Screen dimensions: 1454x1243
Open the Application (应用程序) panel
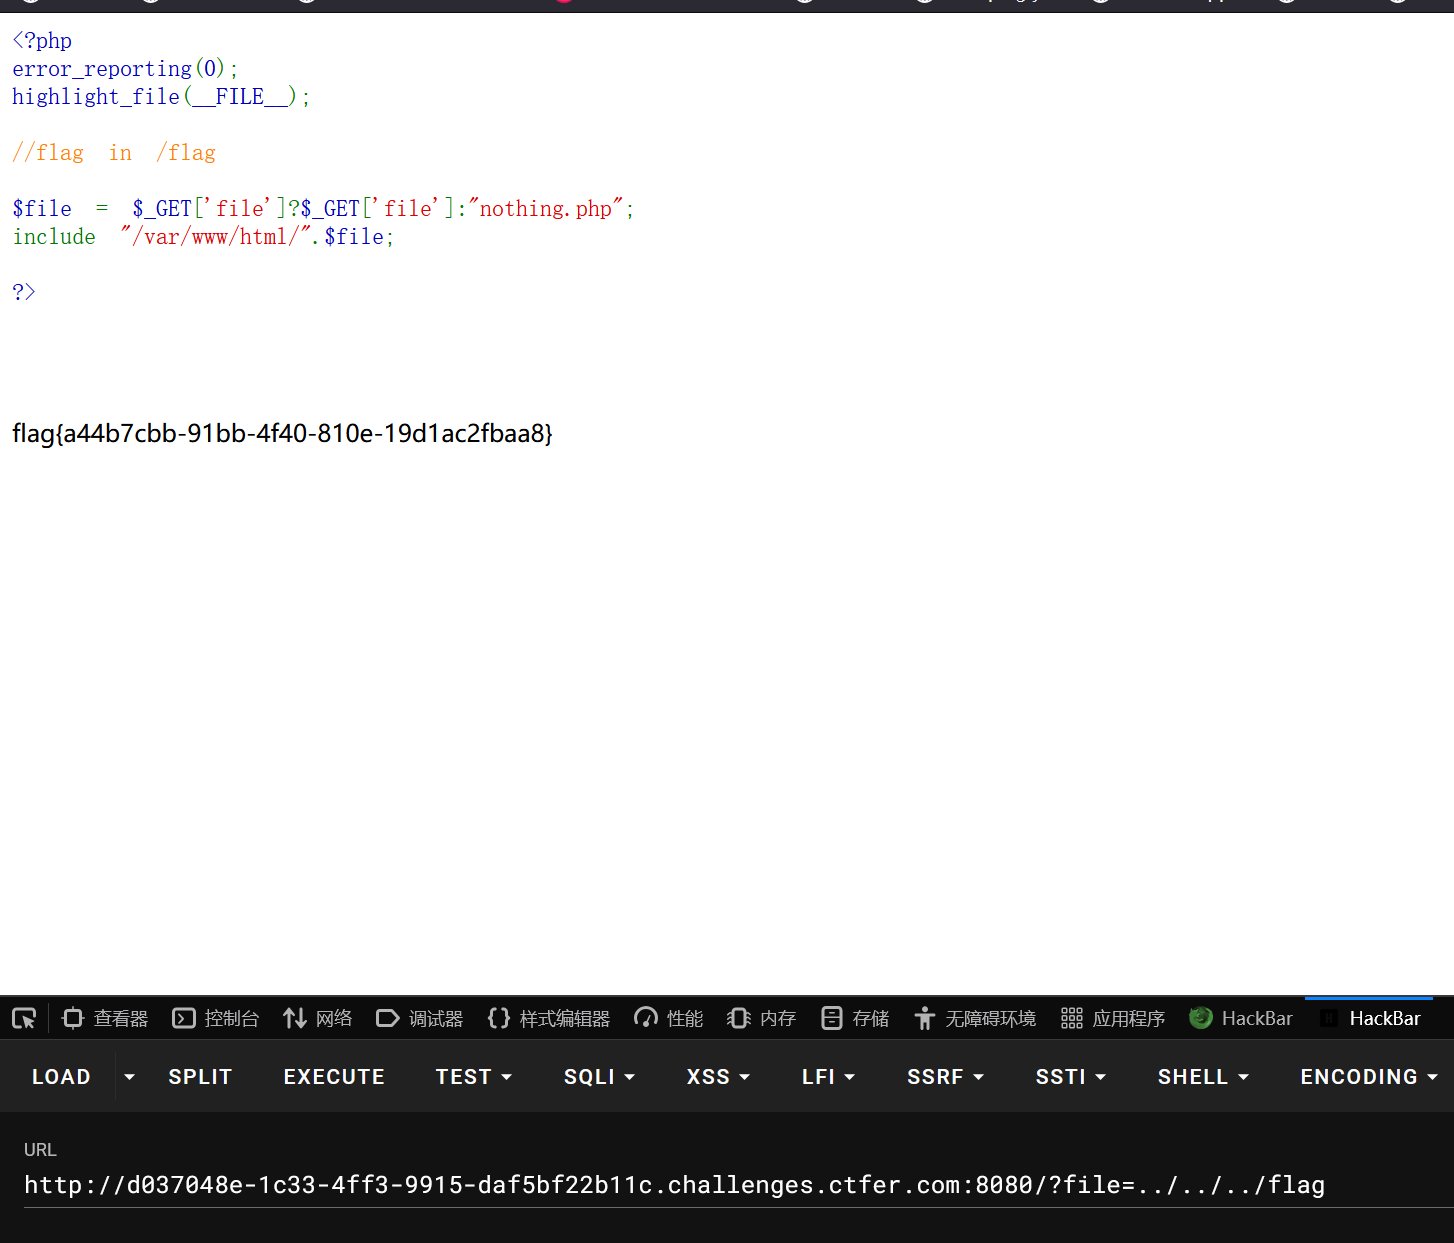coord(1113,1018)
